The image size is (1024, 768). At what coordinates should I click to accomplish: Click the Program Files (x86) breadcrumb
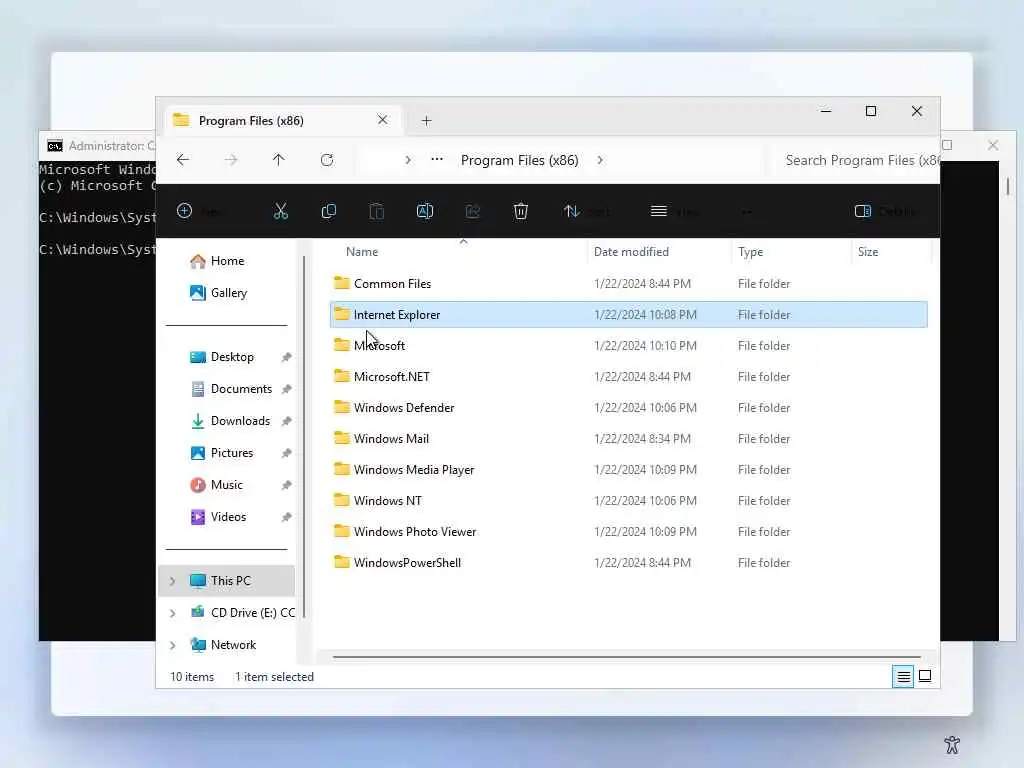520,160
